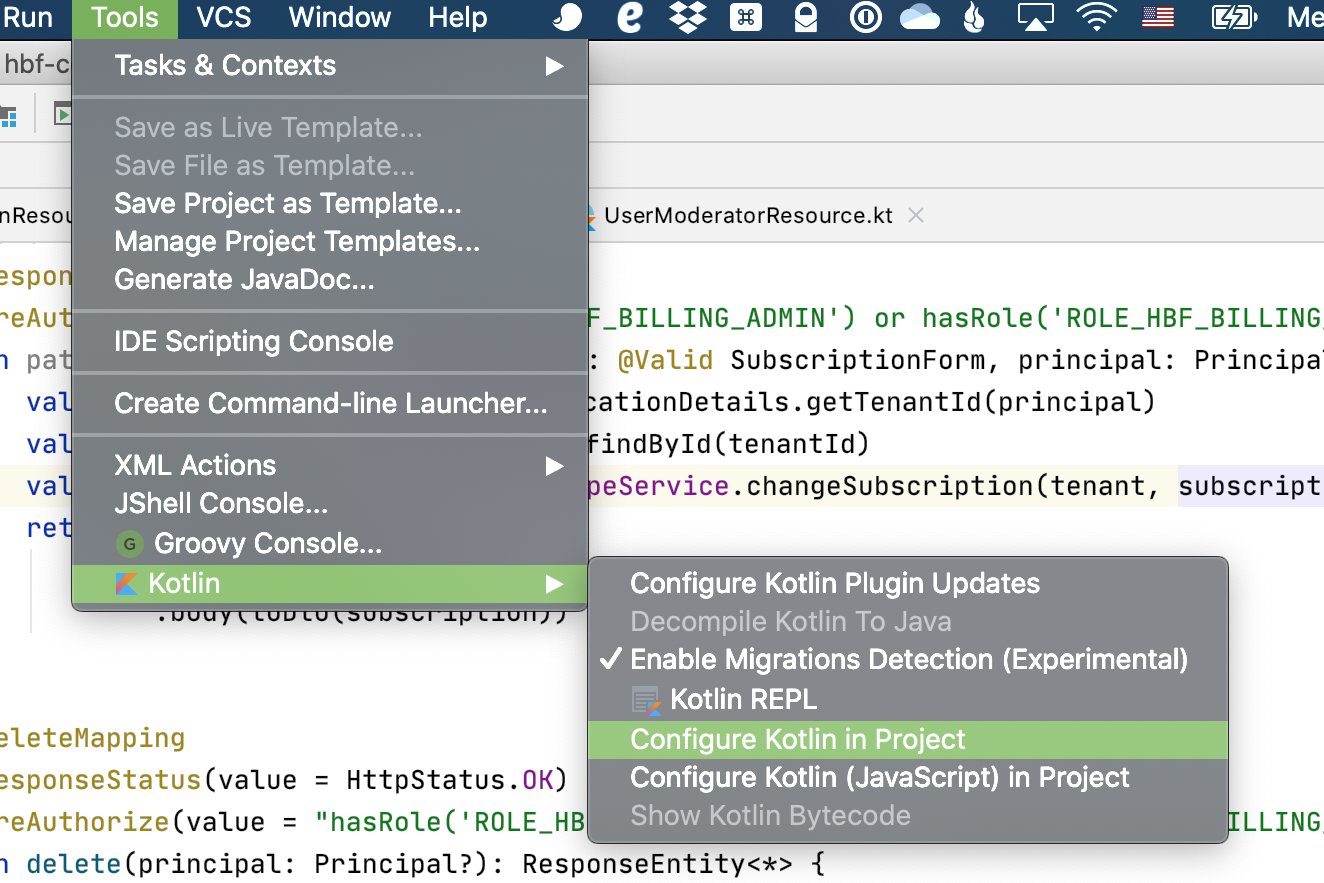Open the 1Password menu bar icon
Viewport: 1324px width, 883px height.
tap(864, 17)
